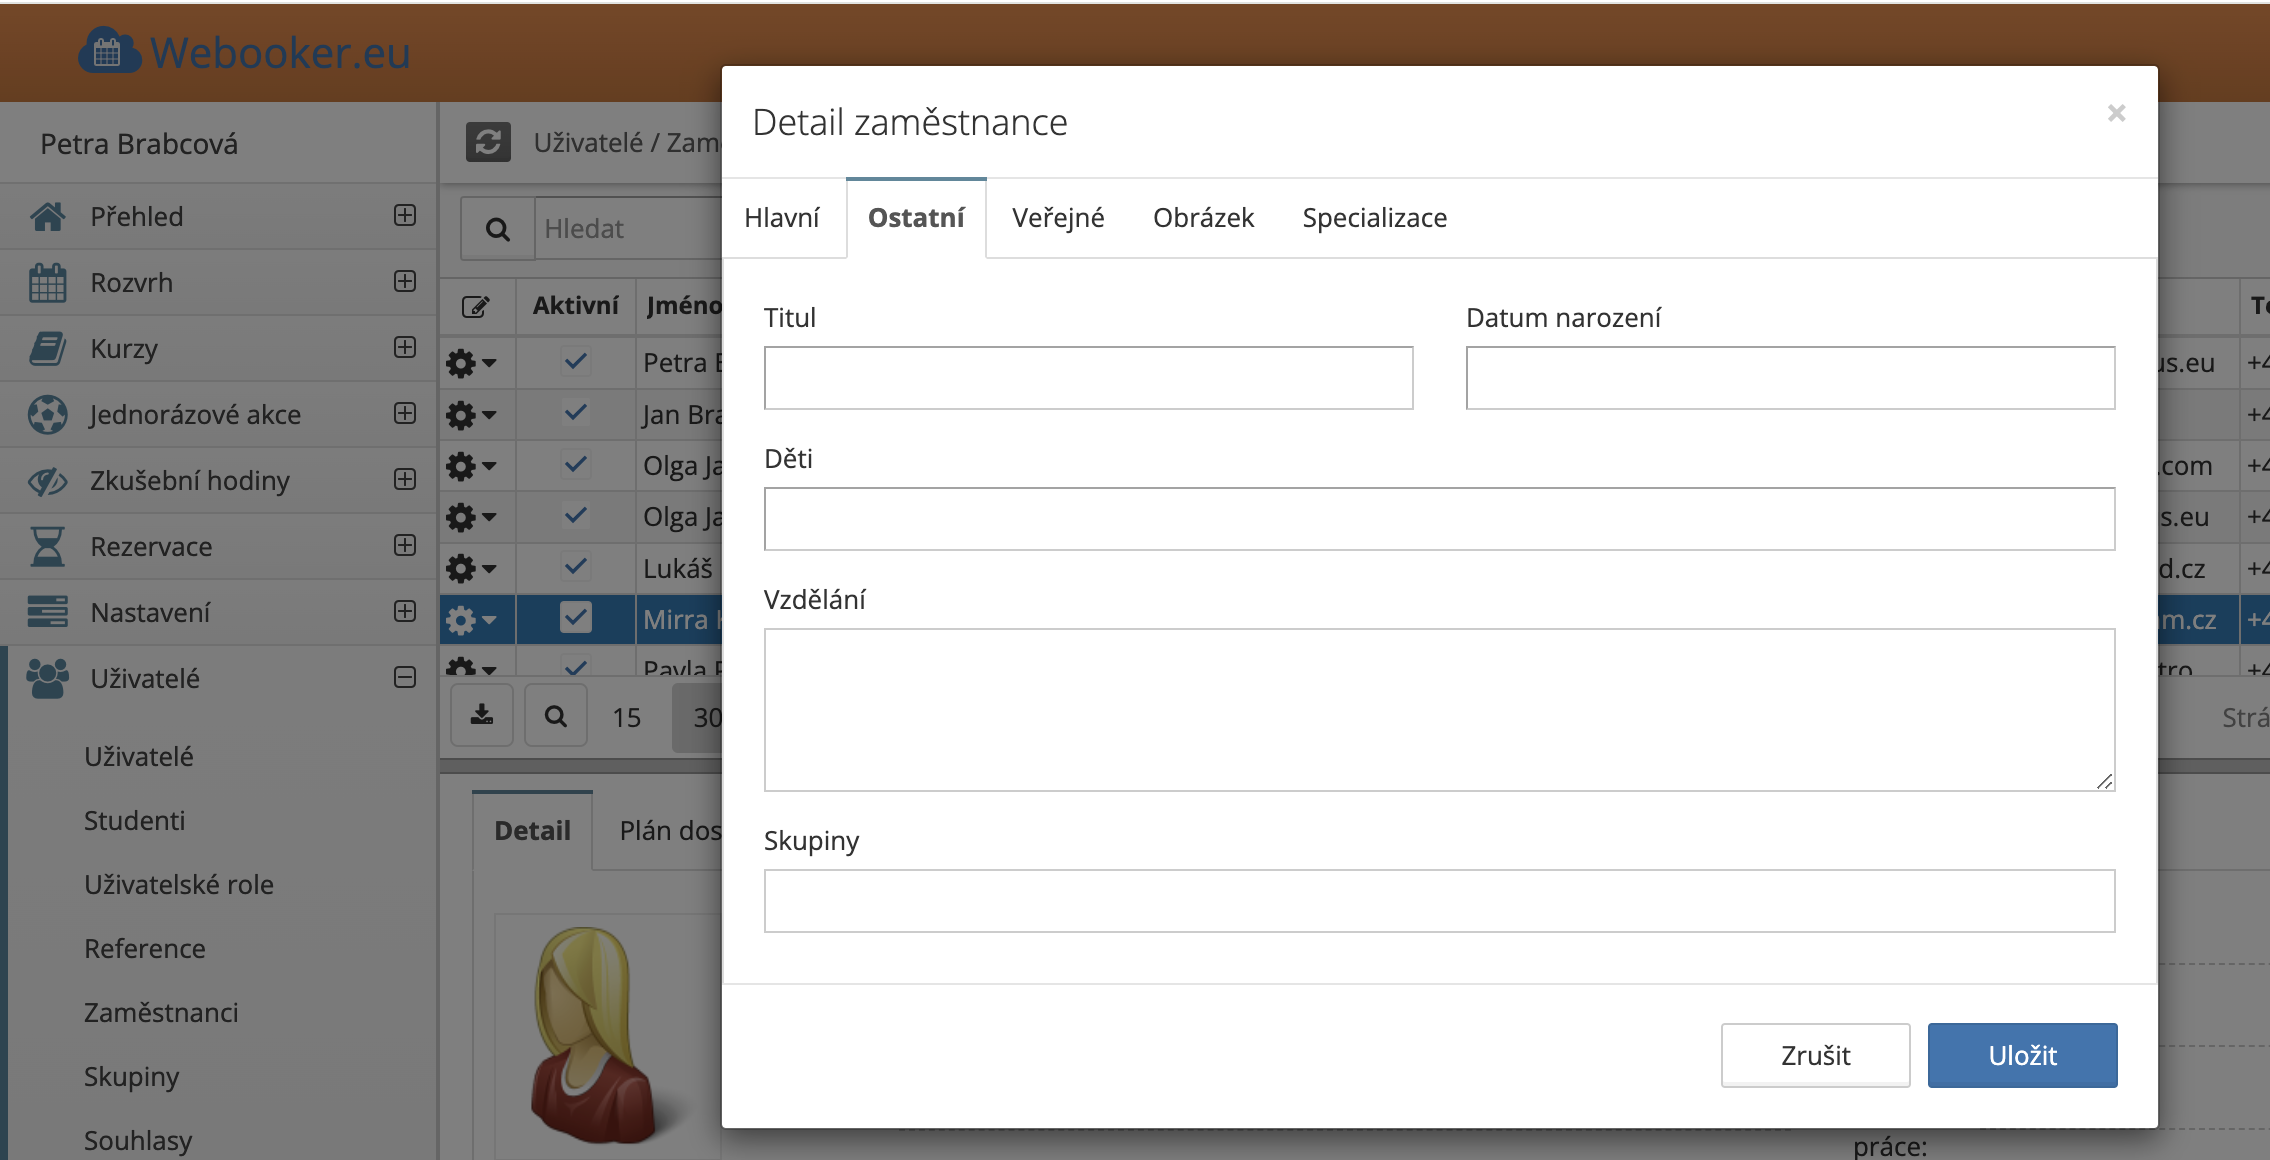Switch to the Specializace tab
Screen dimensions: 2270x1160
coord(1374,218)
